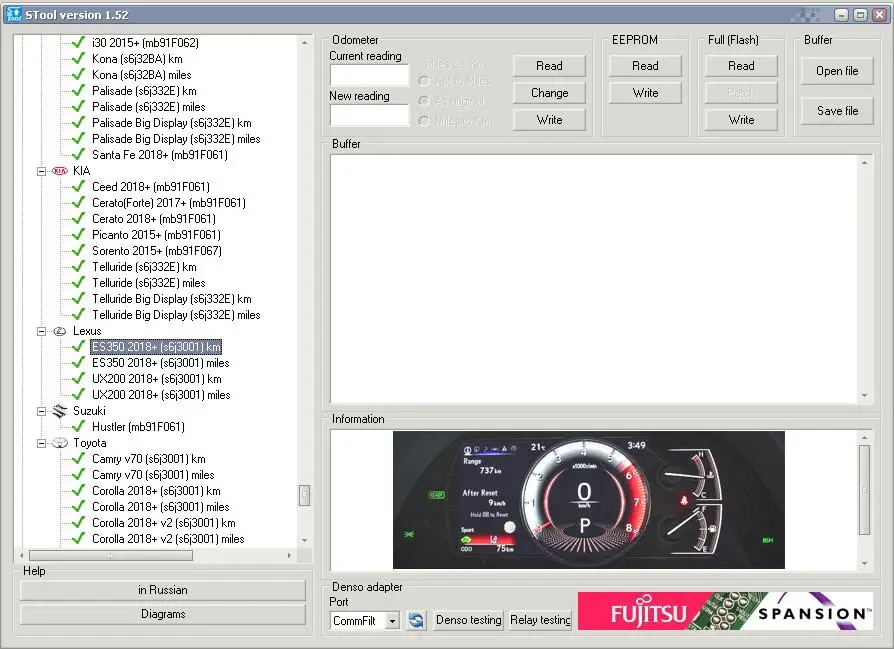Click the vehicle tree horizontal scrollbar thumb
Image resolution: width=894 pixels, height=649 pixels.
111,555
